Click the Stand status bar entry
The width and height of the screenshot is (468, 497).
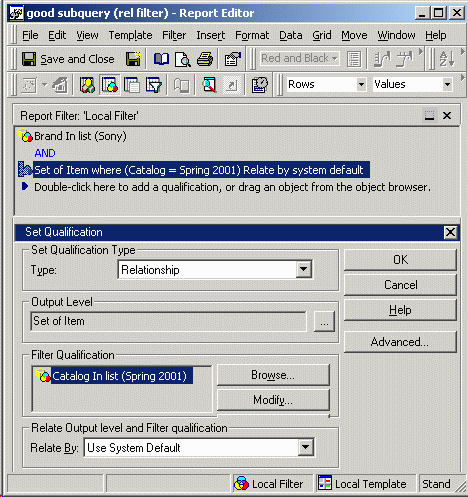point(436,484)
